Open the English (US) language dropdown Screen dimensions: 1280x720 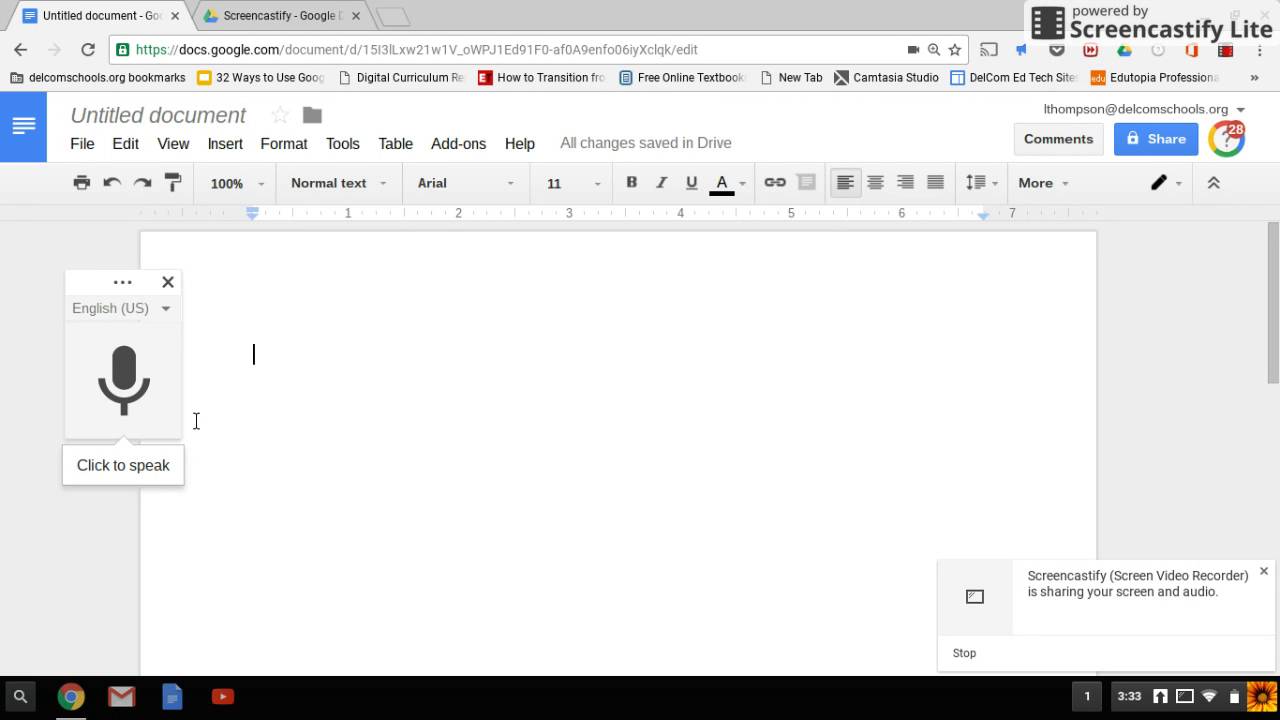(121, 308)
